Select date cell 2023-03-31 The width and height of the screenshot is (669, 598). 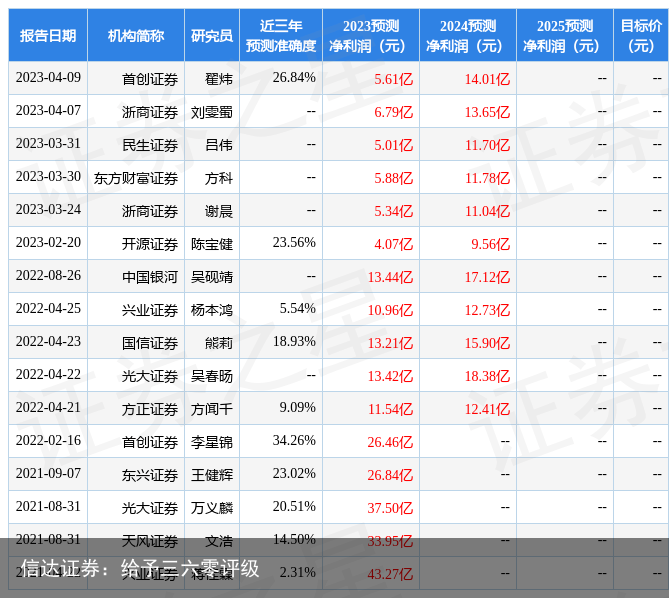pos(48,143)
